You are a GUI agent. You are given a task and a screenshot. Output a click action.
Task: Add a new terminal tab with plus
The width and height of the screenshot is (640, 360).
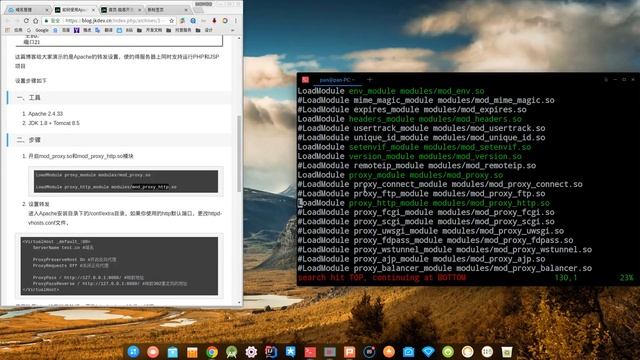[369, 80]
